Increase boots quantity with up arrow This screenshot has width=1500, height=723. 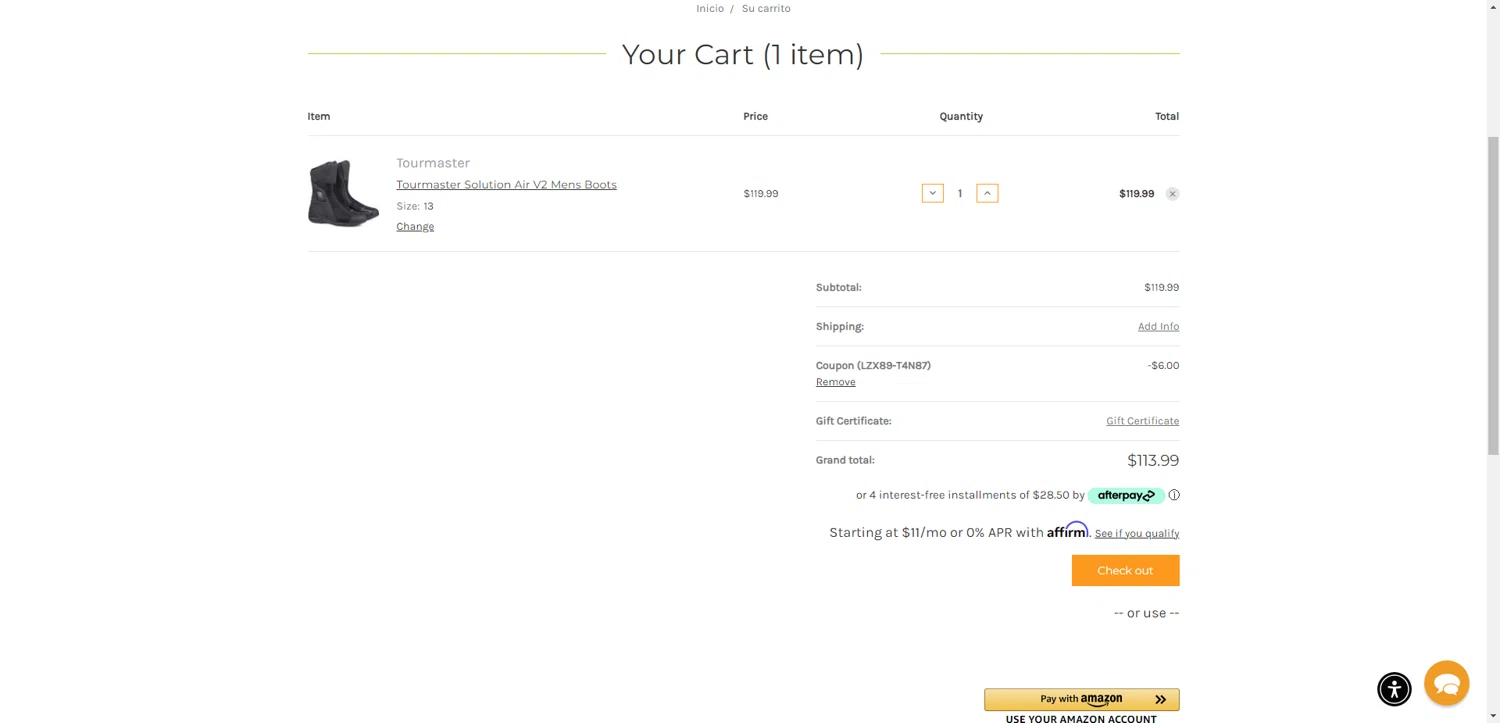click(987, 193)
